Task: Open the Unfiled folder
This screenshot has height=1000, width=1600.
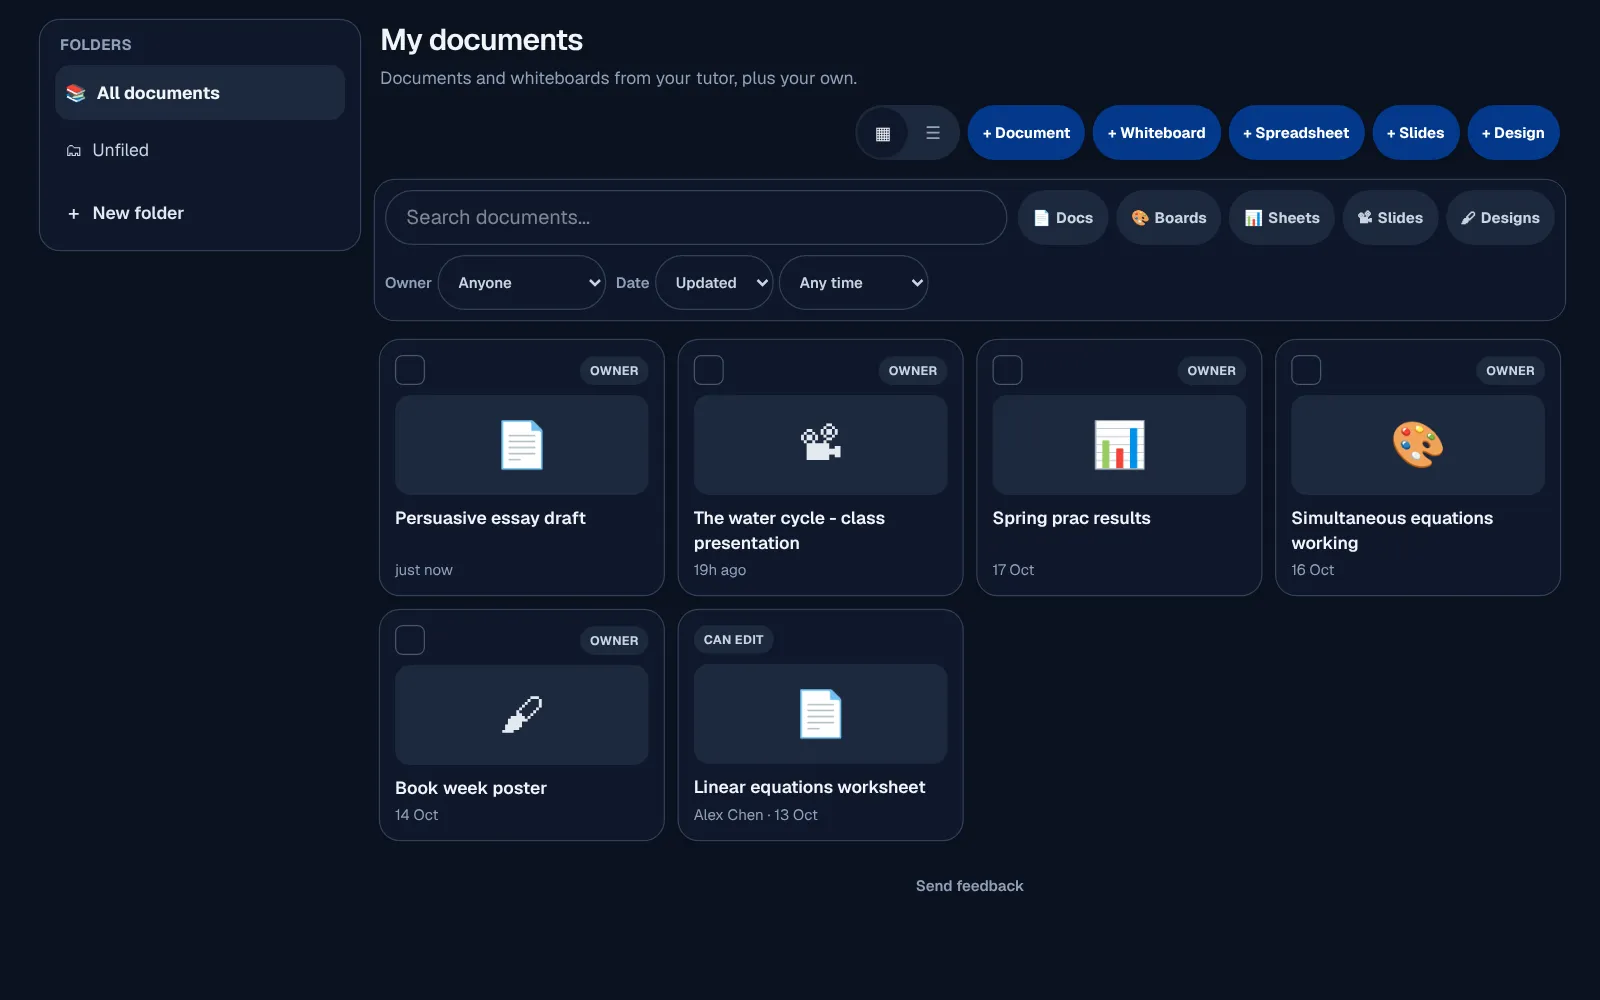Action: 200,150
